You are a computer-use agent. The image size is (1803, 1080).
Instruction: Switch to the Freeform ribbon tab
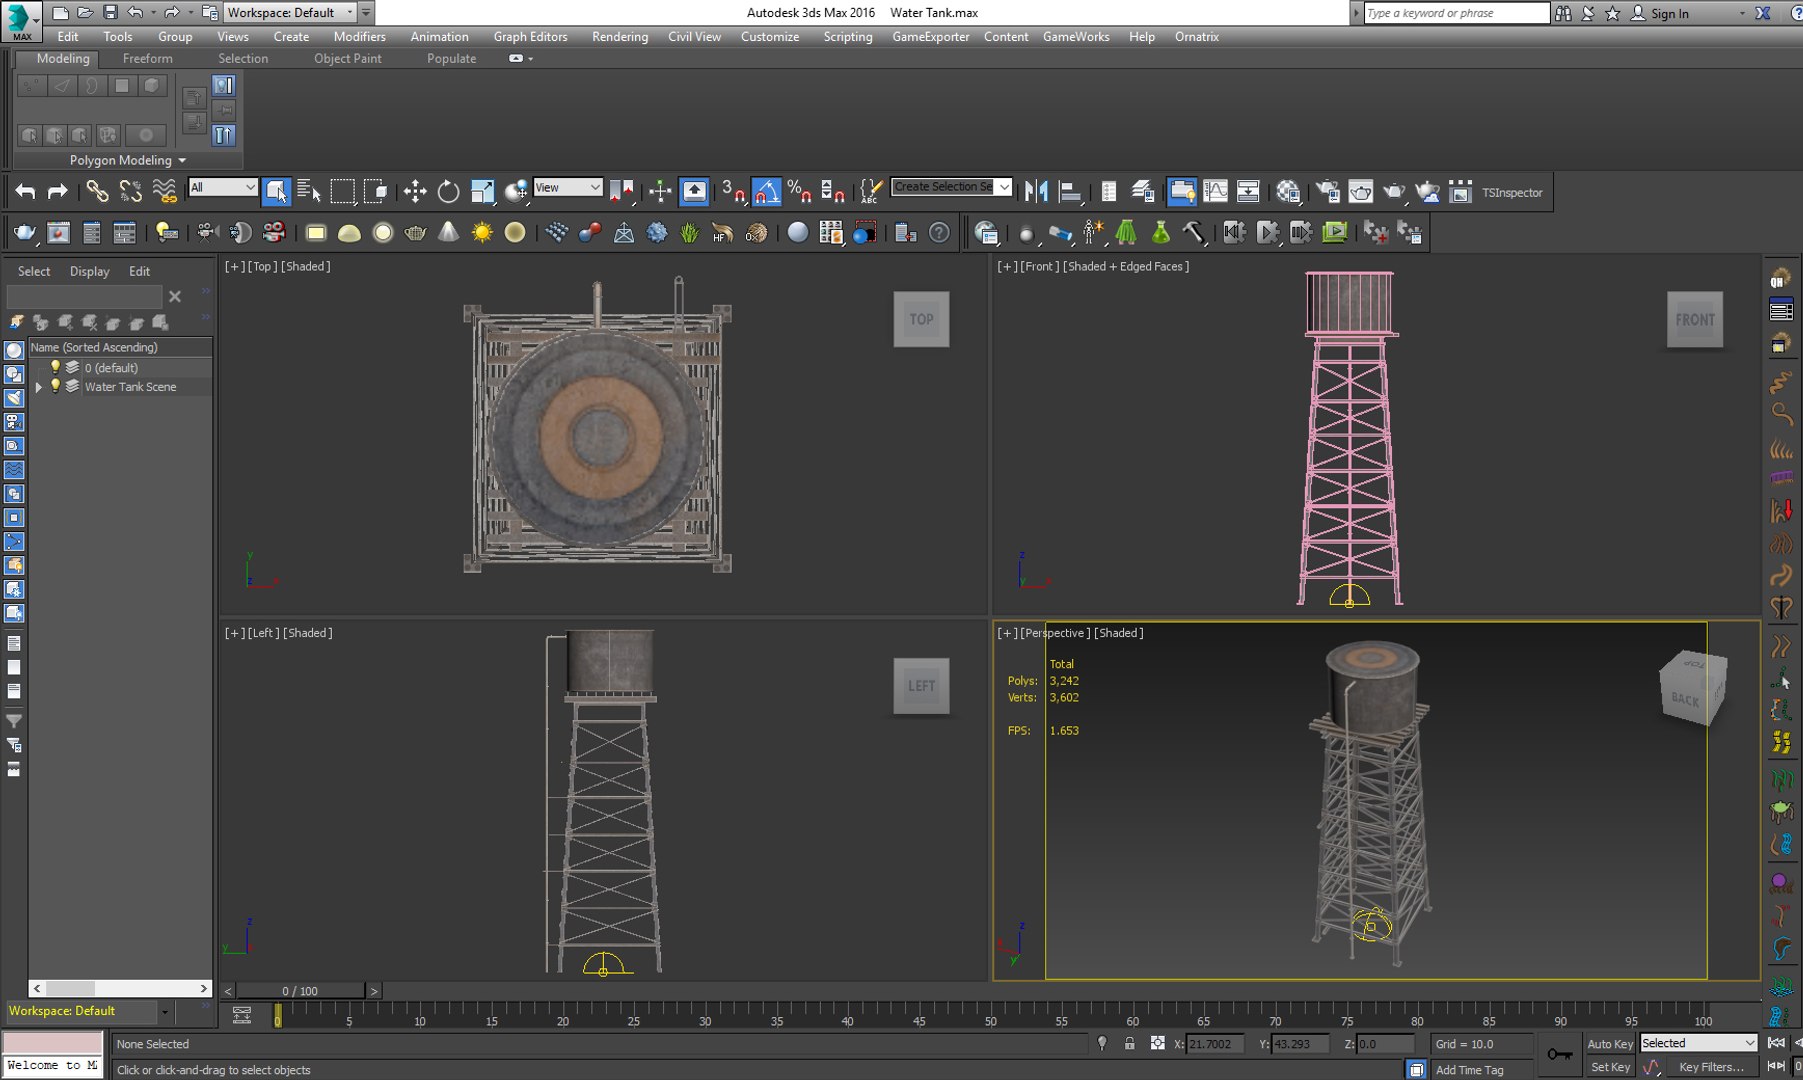(x=147, y=58)
